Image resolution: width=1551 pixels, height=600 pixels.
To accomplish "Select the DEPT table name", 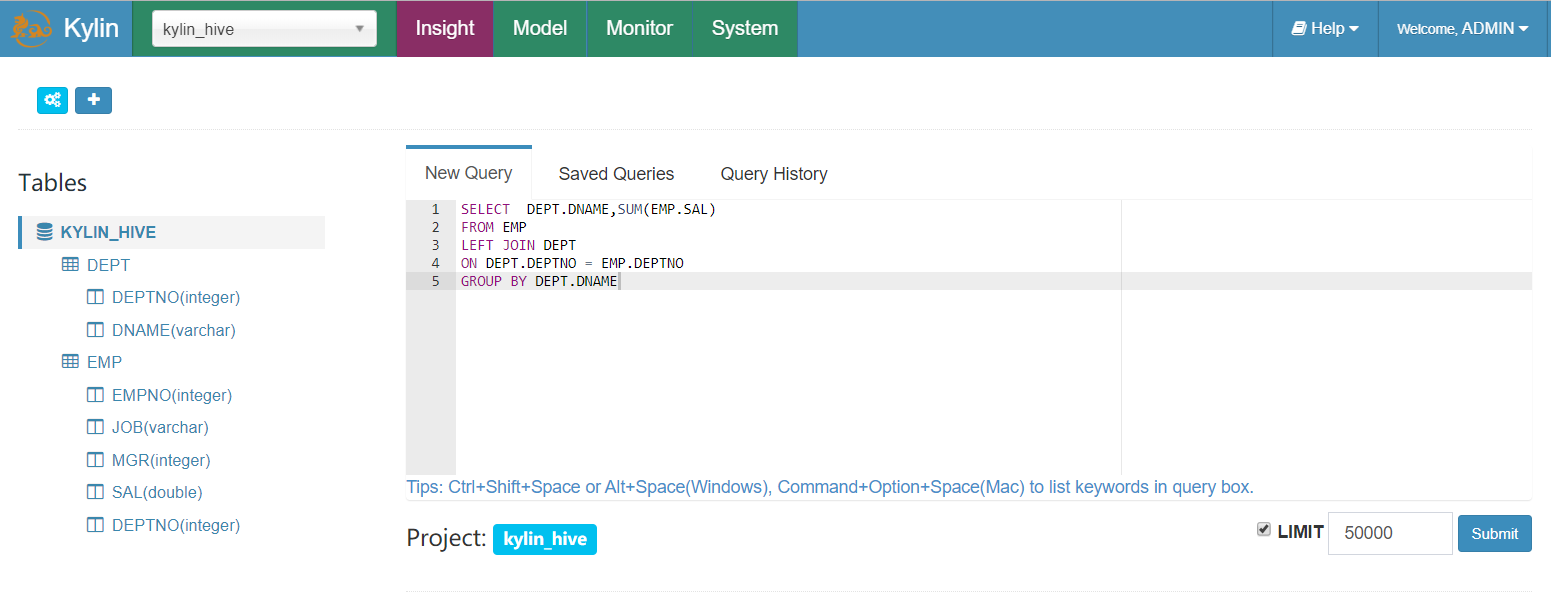I will click(x=108, y=265).
